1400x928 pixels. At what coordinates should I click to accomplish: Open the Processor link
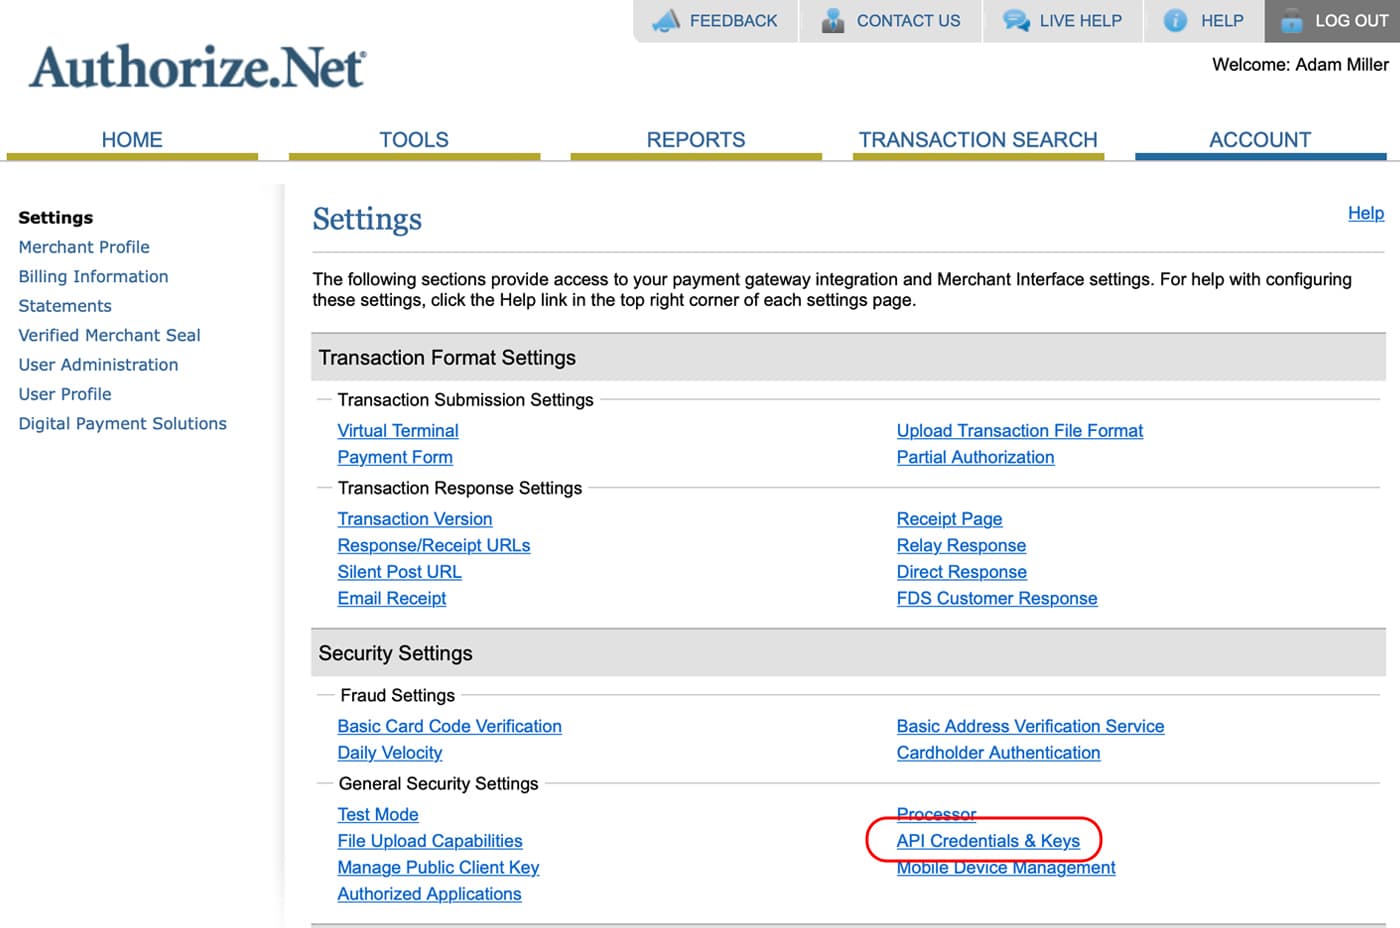pyautogui.click(x=936, y=813)
